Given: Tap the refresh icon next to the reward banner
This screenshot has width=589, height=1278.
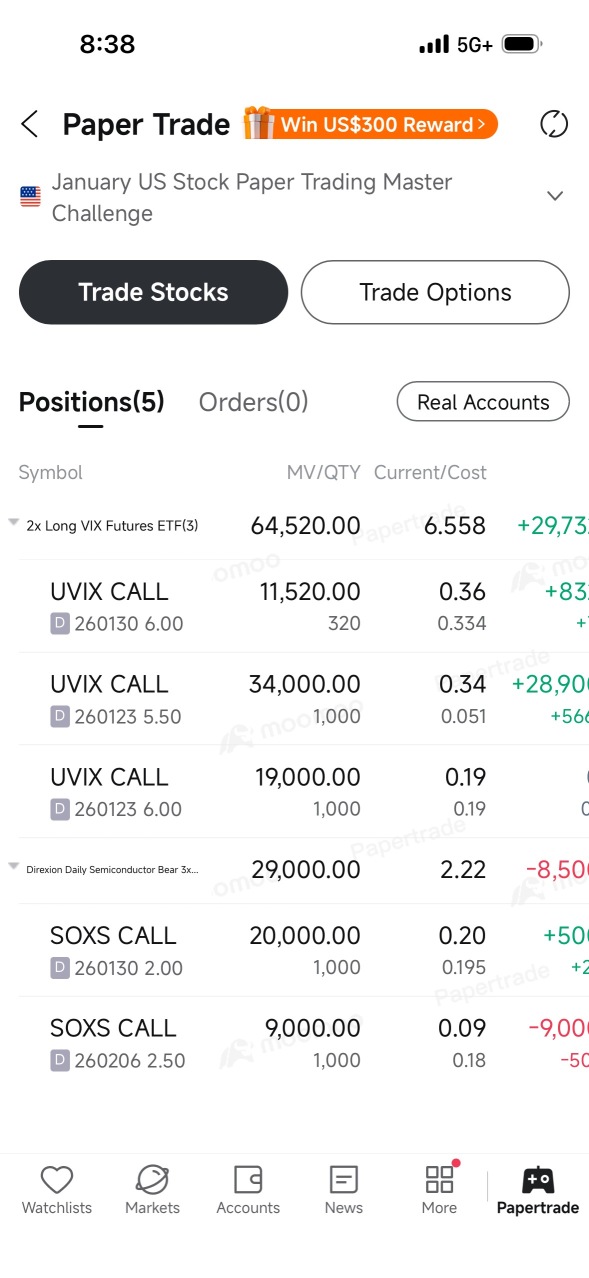Looking at the screenshot, I should (554, 124).
